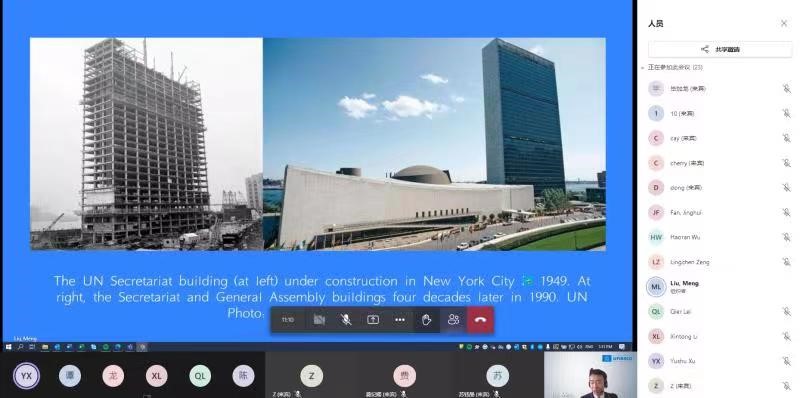
Task: Close the people side panel
Action: (x=784, y=23)
